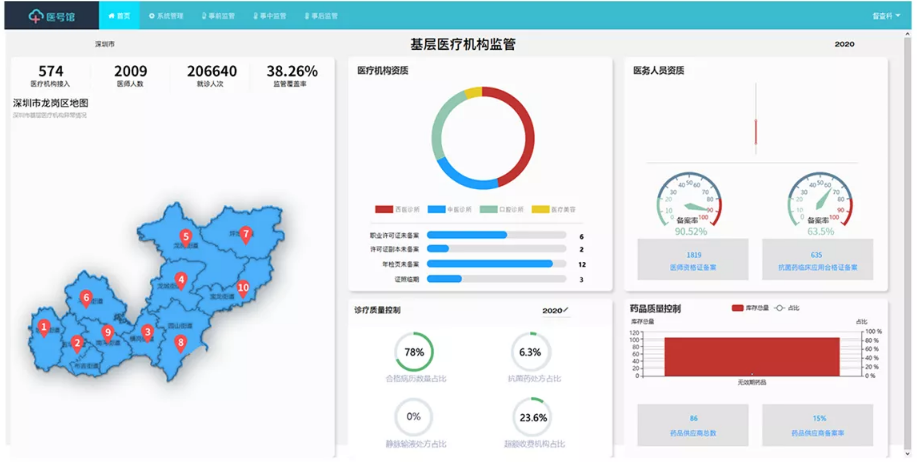Click the 职业许可证未备案 progress bar
Viewport: 917px width, 462px height.
pos(497,235)
